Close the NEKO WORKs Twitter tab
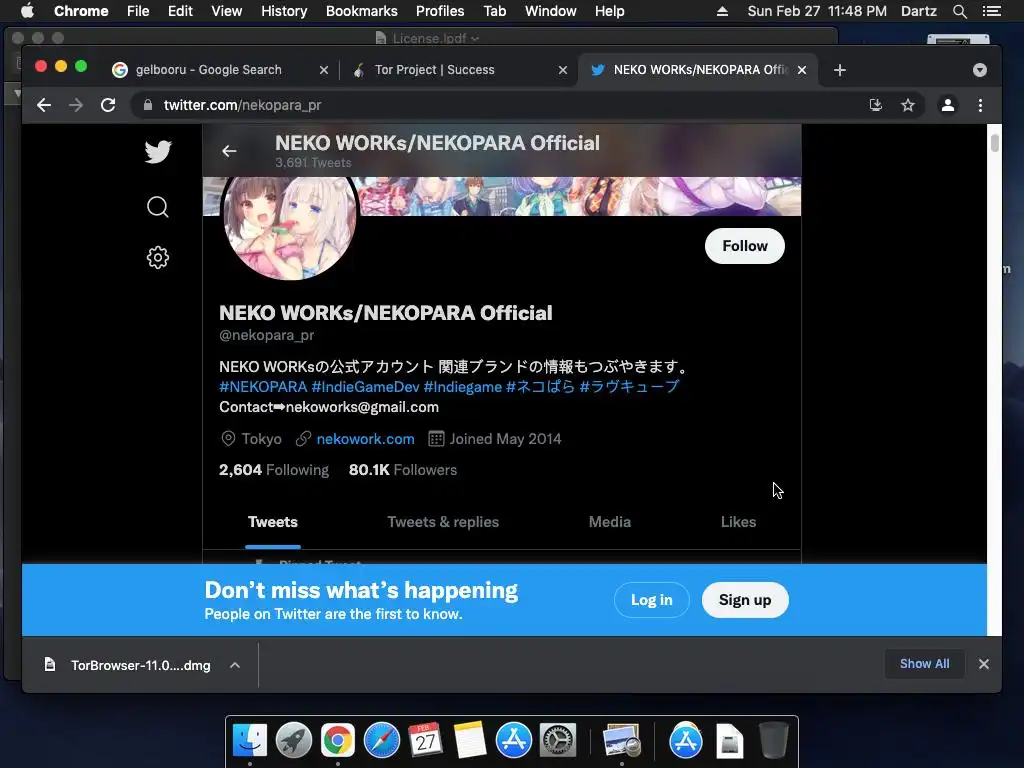The height and width of the screenshot is (768, 1024). [802, 70]
